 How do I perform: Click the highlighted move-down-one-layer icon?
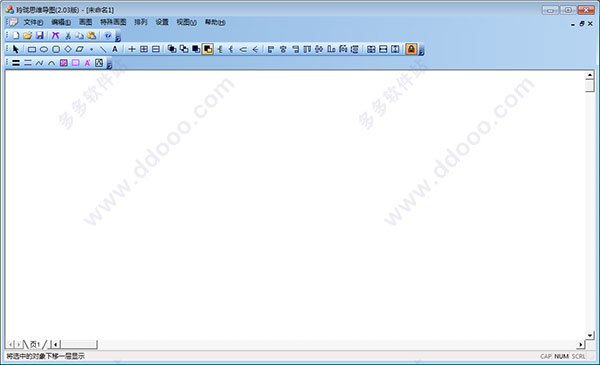[x=208, y=49]
